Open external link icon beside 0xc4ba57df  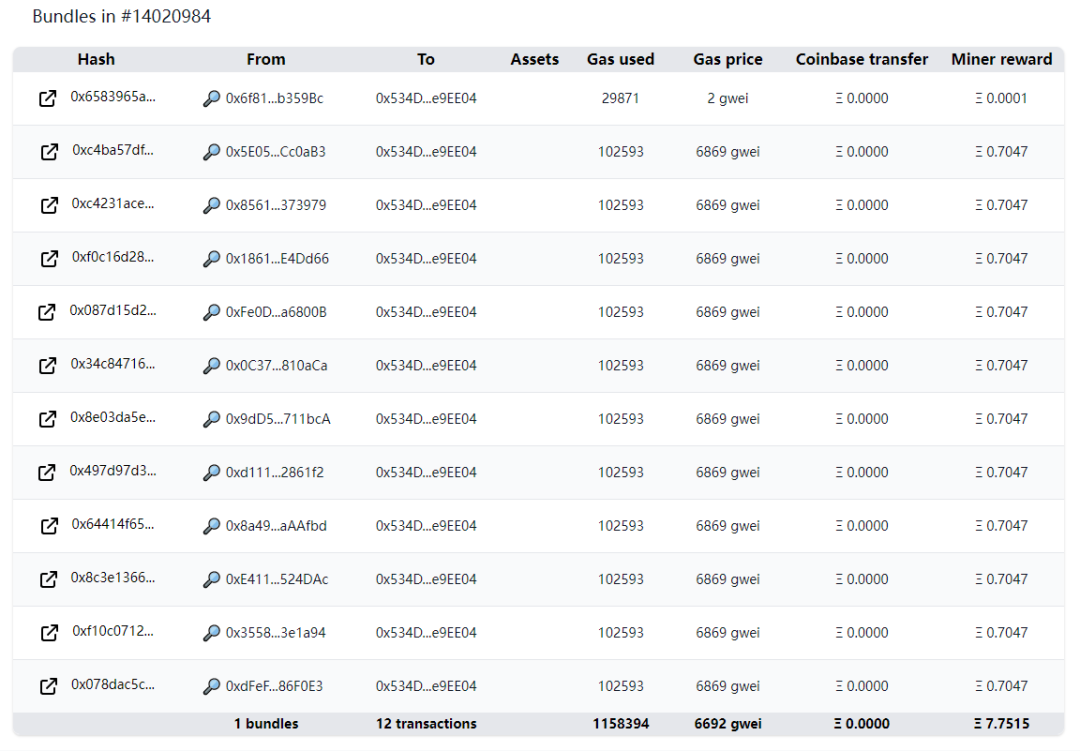49,152
